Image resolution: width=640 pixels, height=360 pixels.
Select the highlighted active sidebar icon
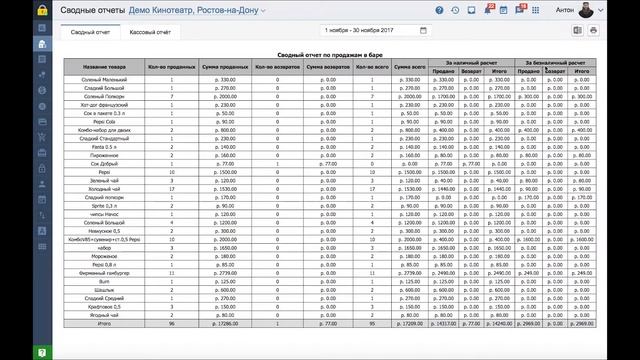(42, 44)
